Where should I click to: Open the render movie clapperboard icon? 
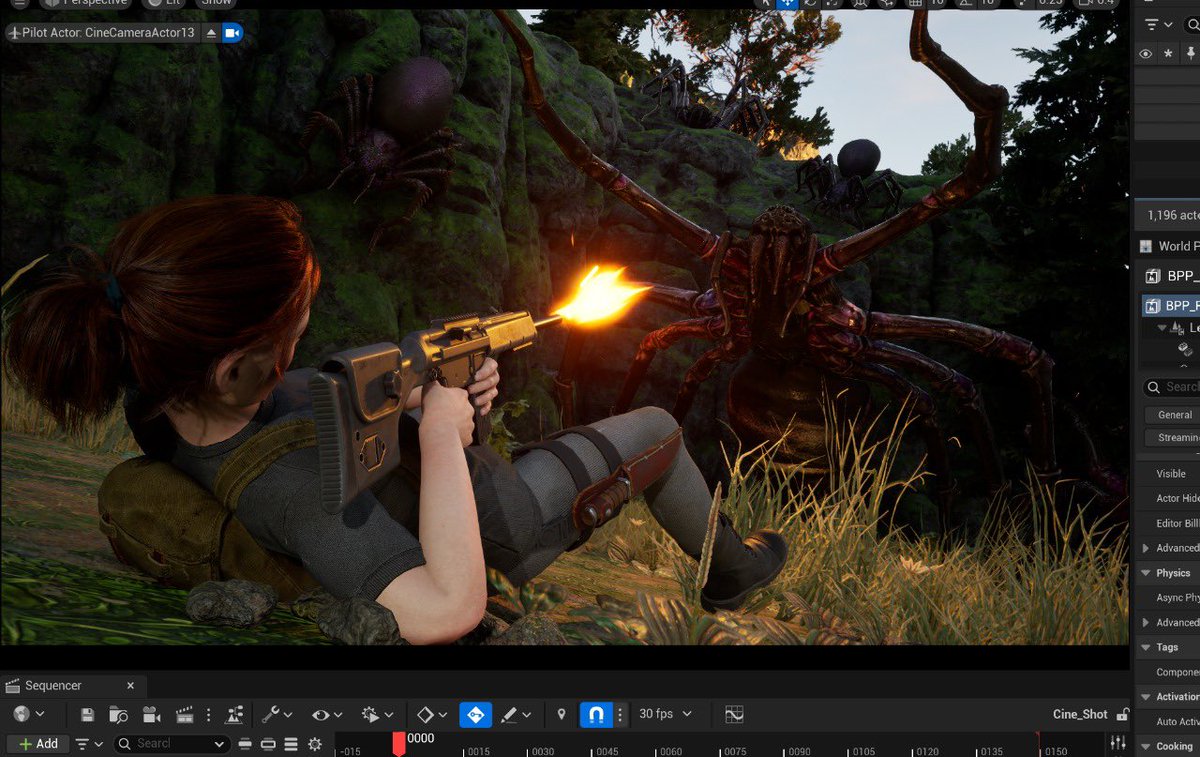pyautogui.click(x=184, y=715)
